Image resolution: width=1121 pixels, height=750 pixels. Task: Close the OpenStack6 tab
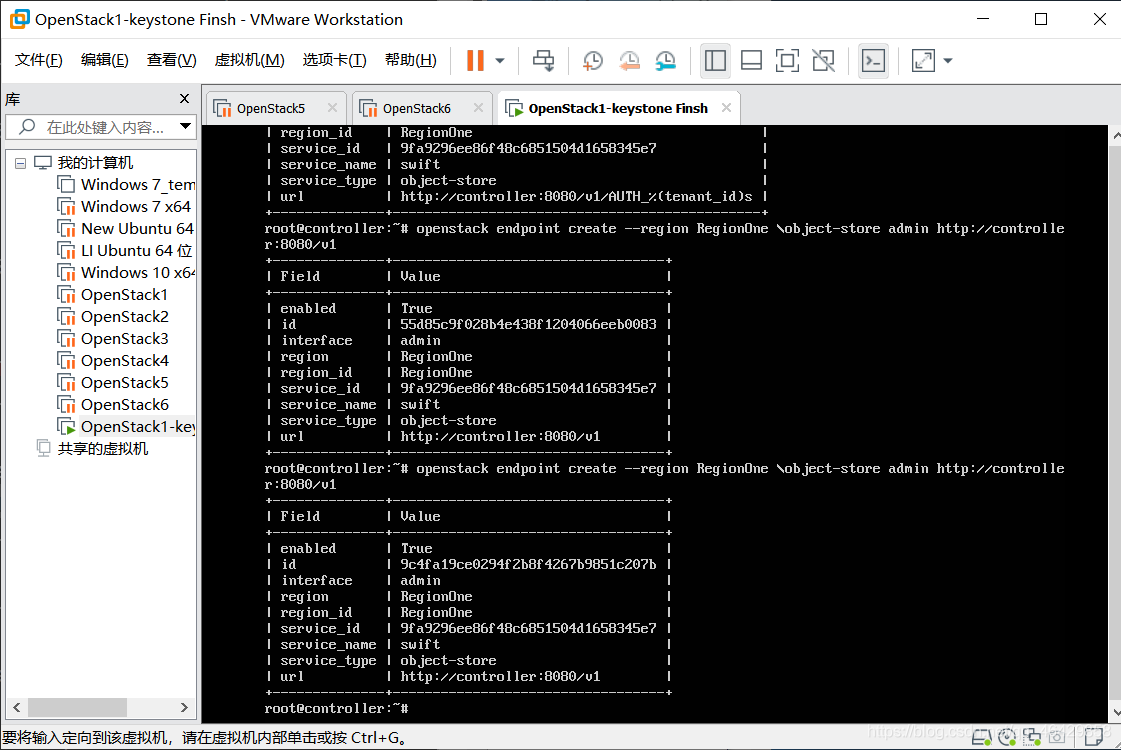[478, 108]
